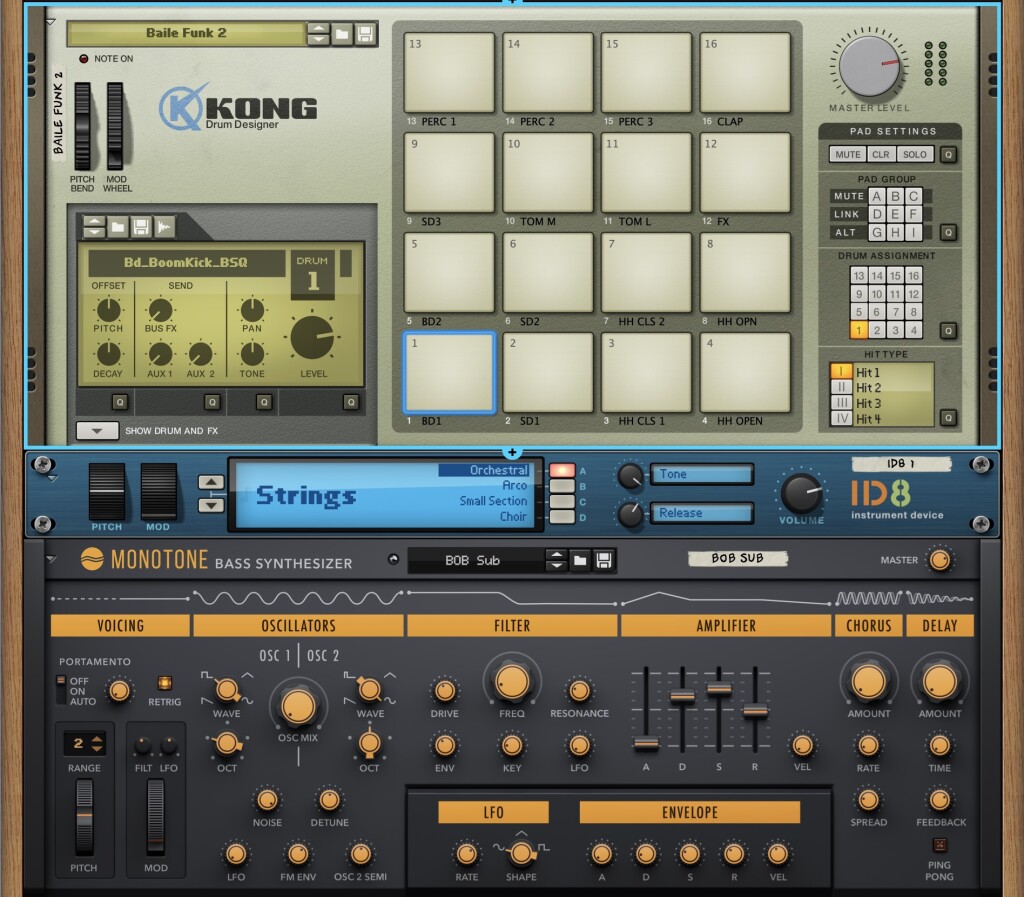Viewport: 1024px width, 897px height.
Task: Save Kong patch with disk icon
Action: [365, 33]
